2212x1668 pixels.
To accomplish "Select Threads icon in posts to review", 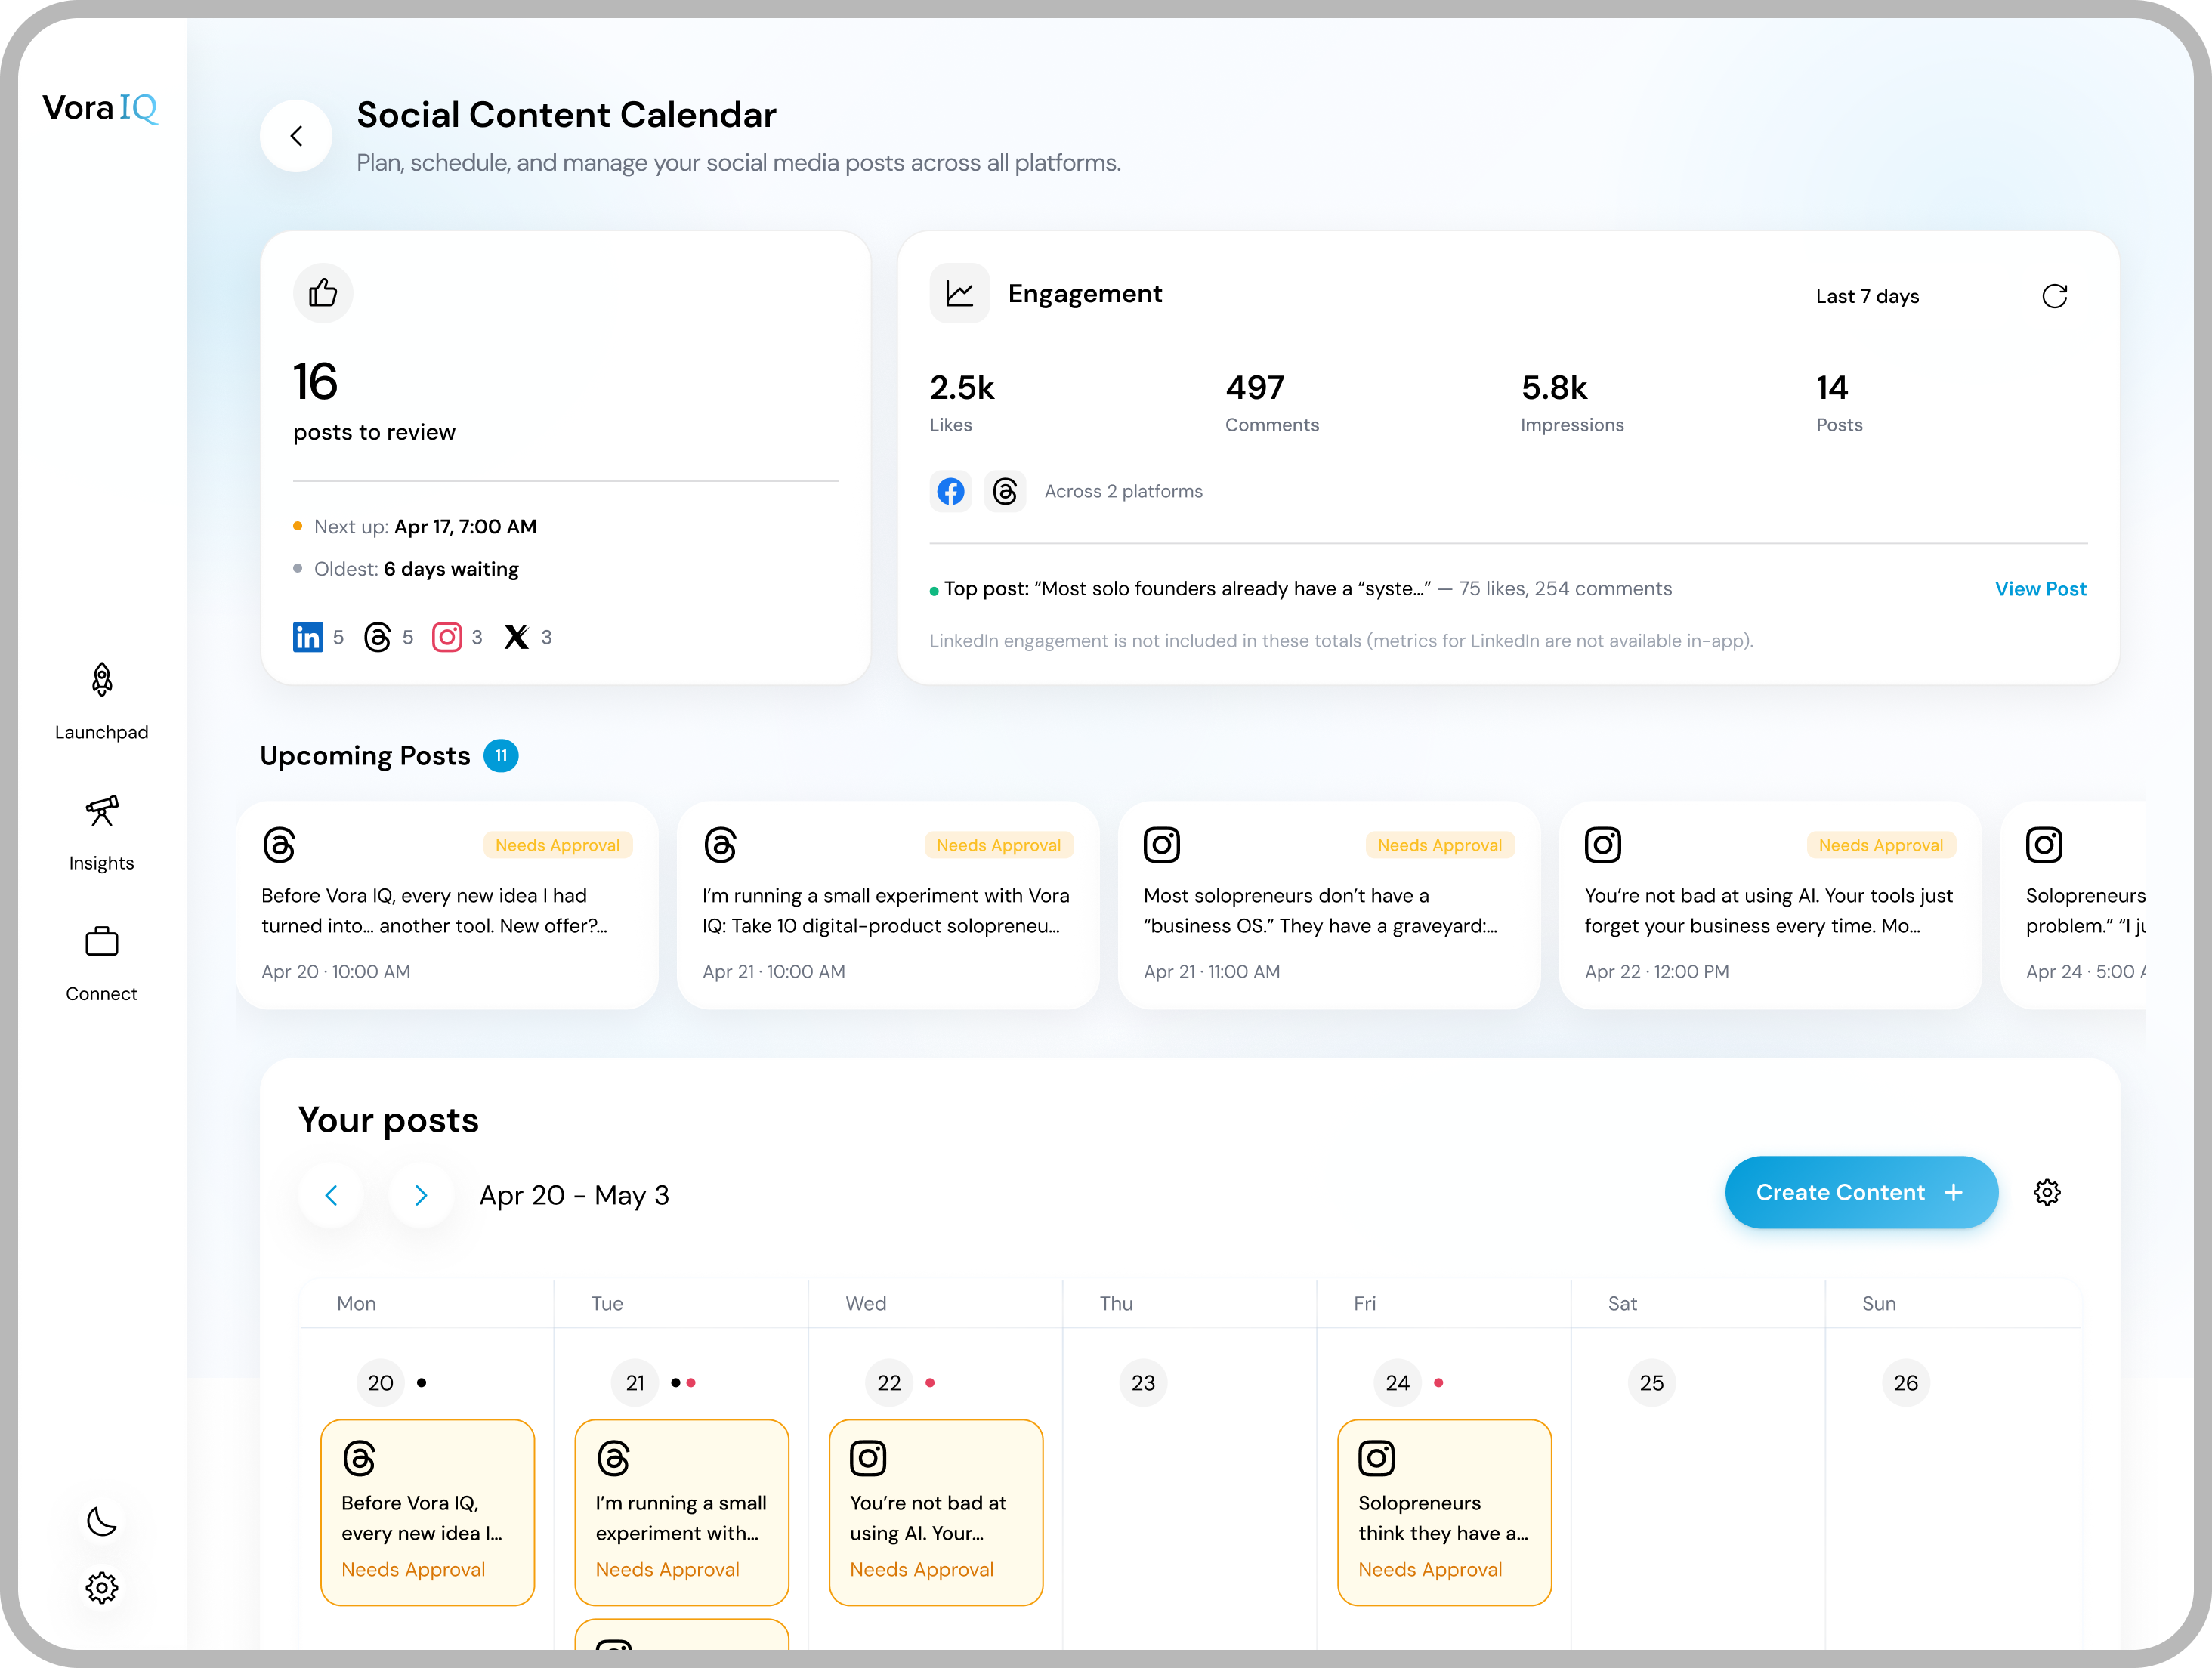I will click(377, 637).
